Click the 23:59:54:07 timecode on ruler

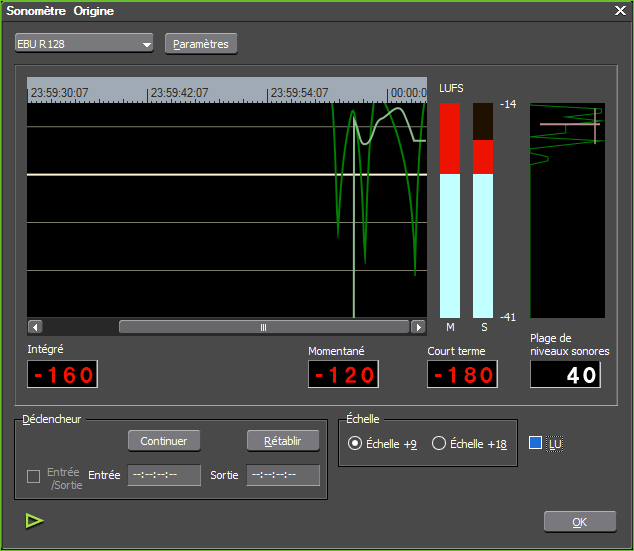tap(299, 93)
